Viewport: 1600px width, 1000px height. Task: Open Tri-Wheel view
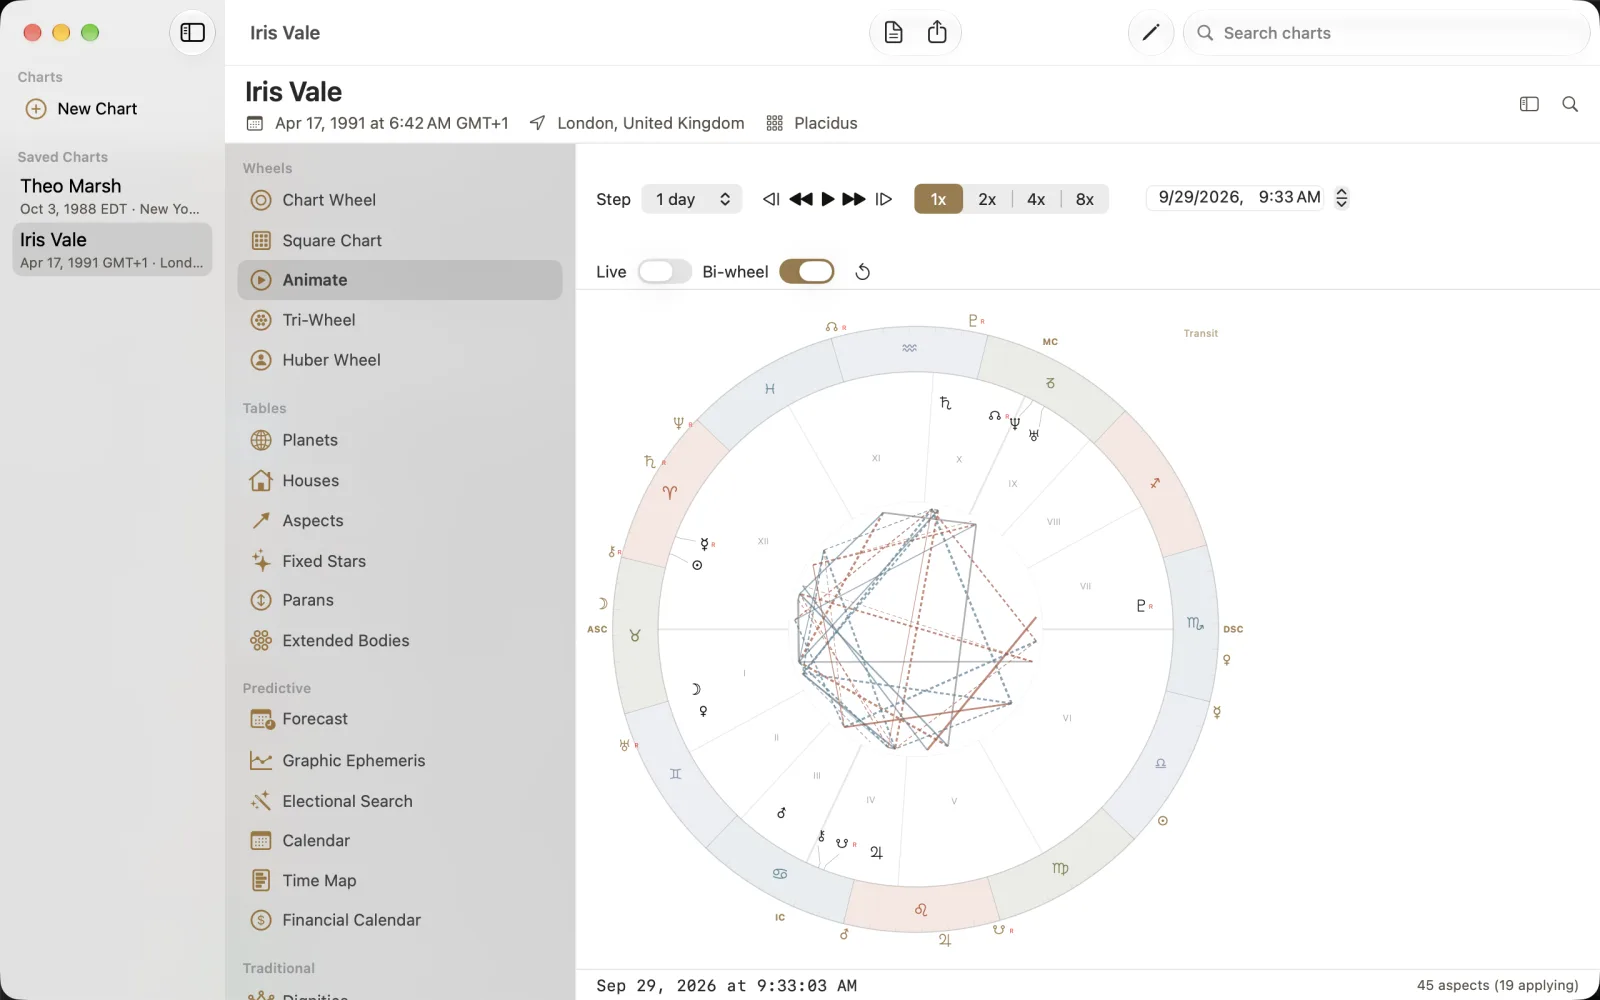[x=400, y=320]
